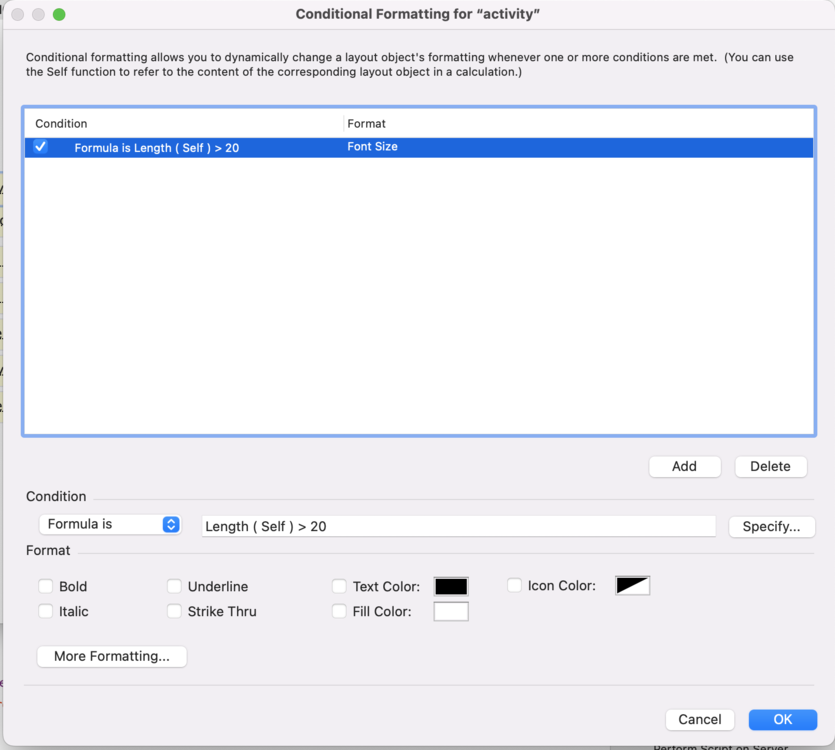Click the Format column header
This screenshot has height=750, width=835.
point(367,123)
